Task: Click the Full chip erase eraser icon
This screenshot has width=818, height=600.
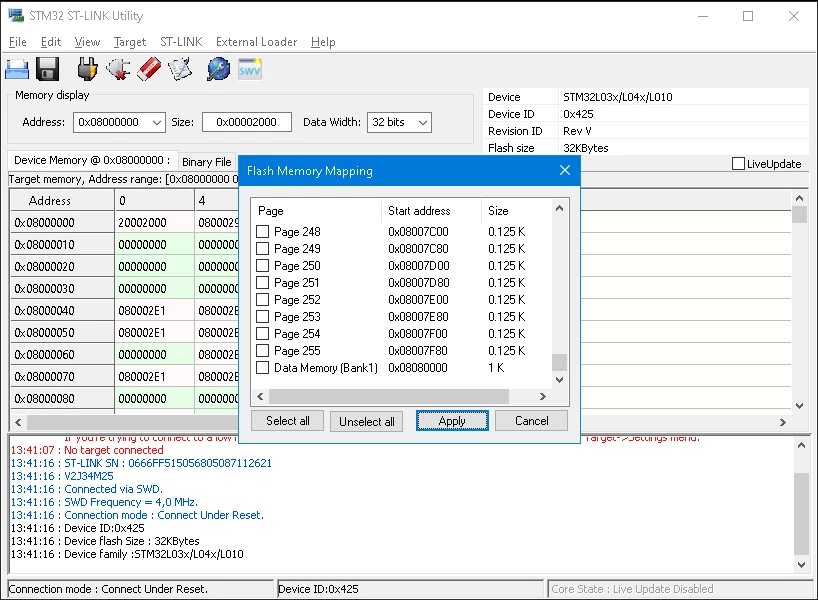Action: 149,69
